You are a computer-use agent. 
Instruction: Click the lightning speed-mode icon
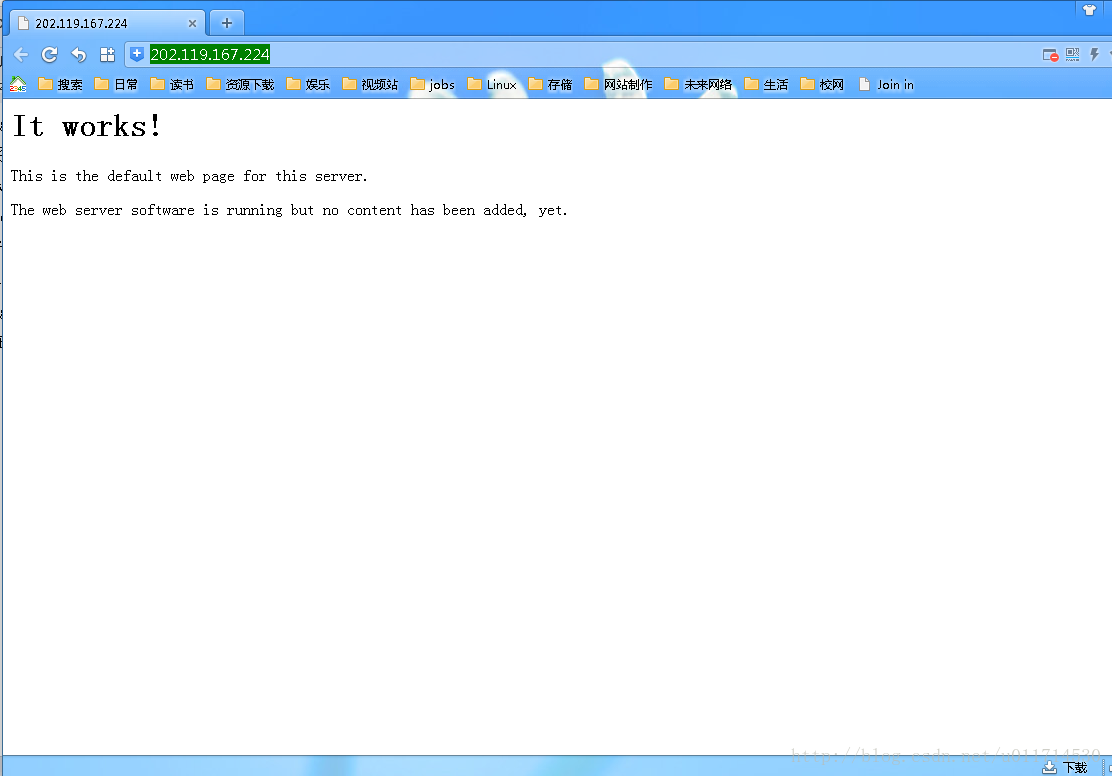click(1094, 55)
